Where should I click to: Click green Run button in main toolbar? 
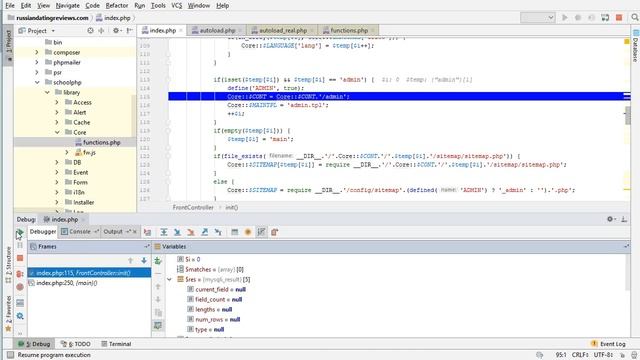(x=564, y=18)
